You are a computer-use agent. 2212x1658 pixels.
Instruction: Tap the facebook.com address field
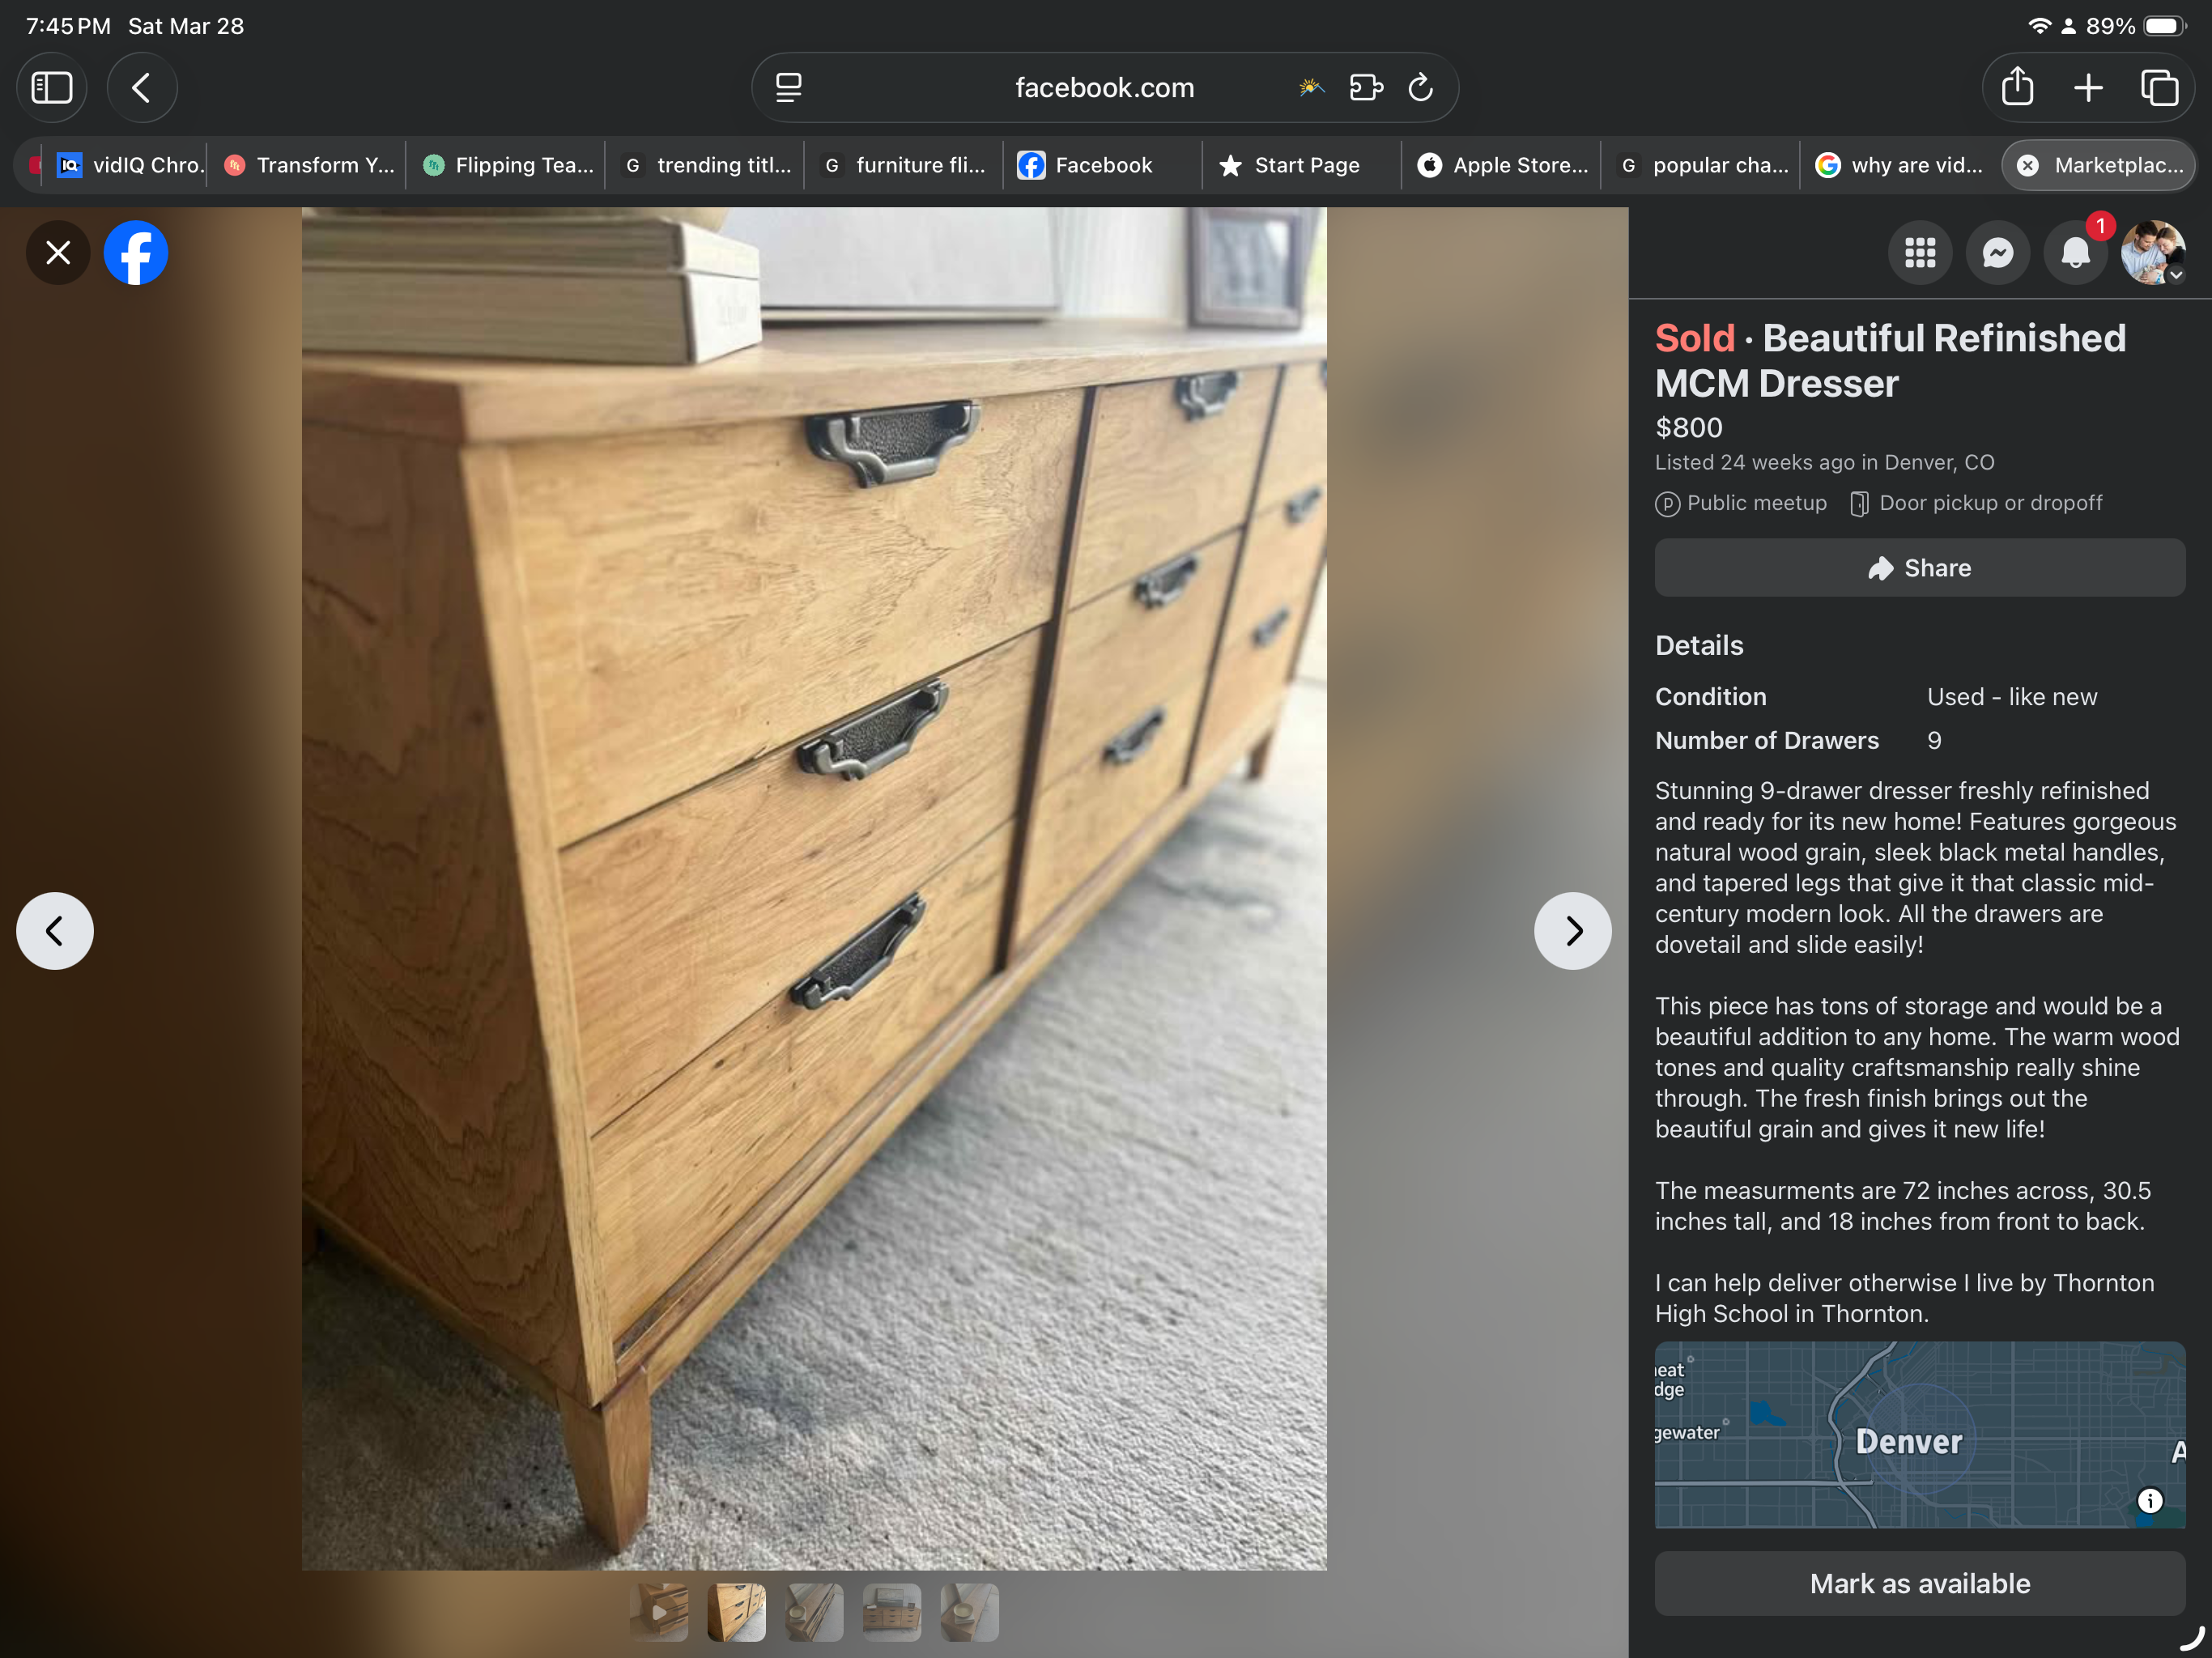point(1104,88)
